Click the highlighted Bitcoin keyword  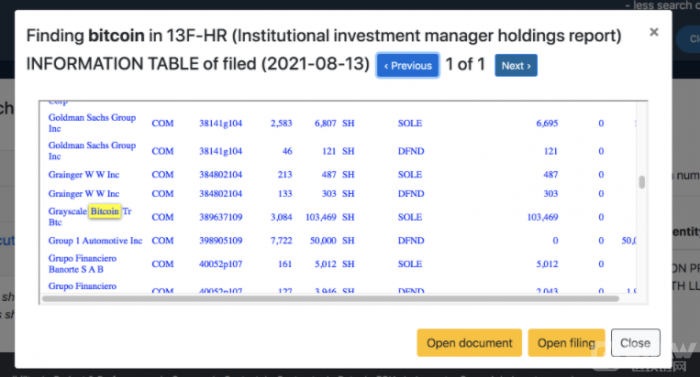tap(104, 211)
